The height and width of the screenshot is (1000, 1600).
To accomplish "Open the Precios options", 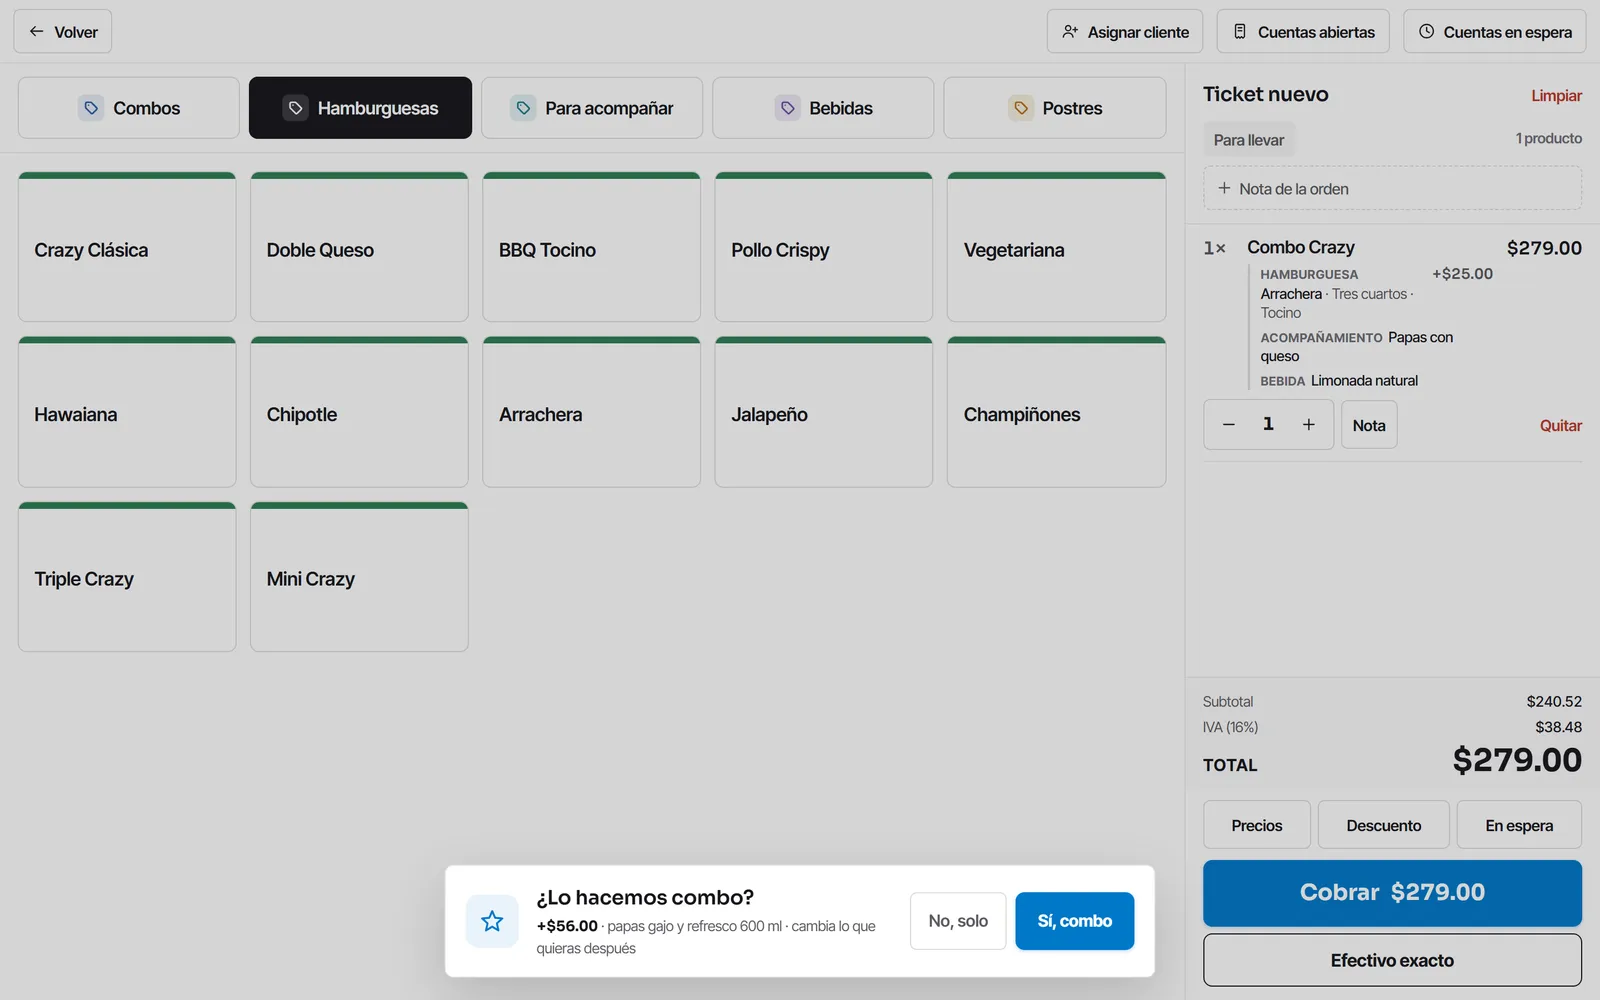I will [x=1257, y=825].
